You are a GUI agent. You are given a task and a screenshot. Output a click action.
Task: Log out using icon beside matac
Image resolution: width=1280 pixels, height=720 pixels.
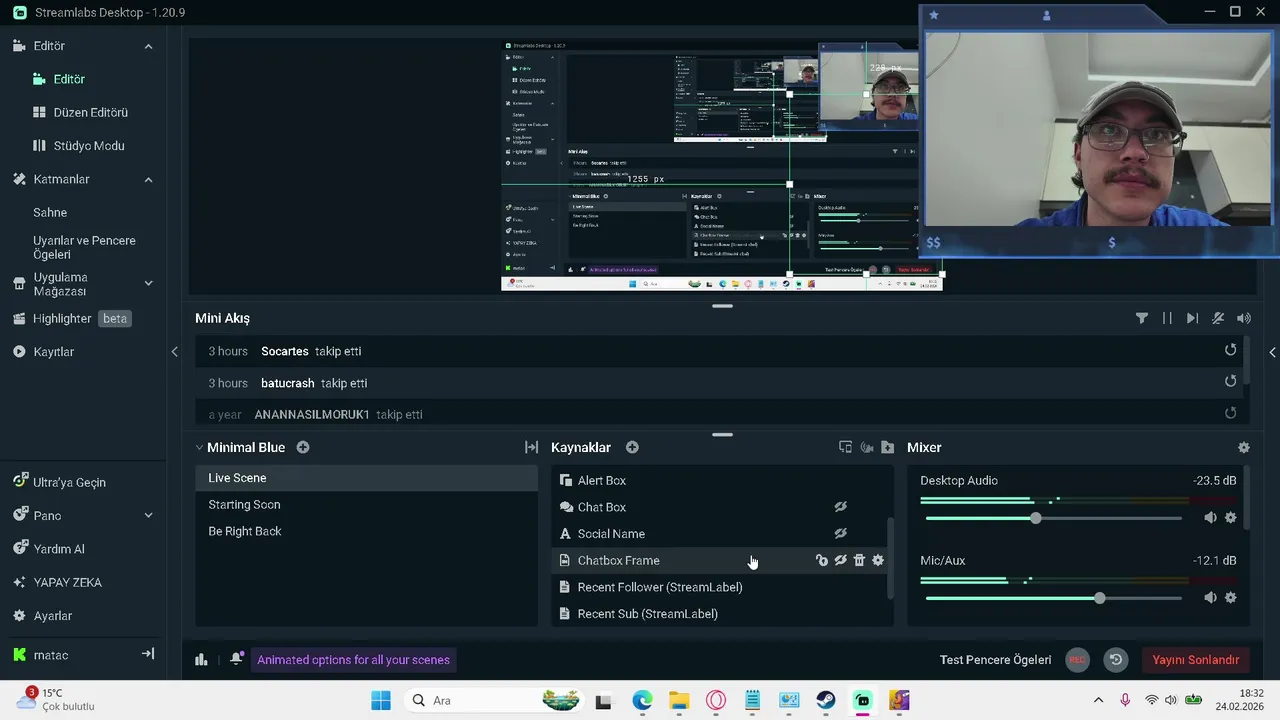click(x=147, y=654)
